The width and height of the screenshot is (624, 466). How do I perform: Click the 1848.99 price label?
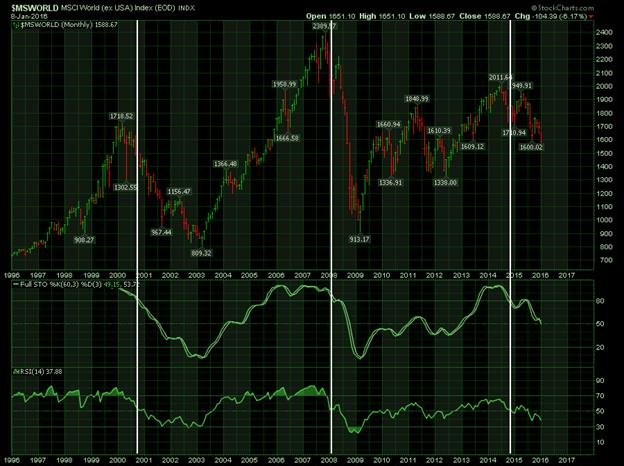(417, 99)
